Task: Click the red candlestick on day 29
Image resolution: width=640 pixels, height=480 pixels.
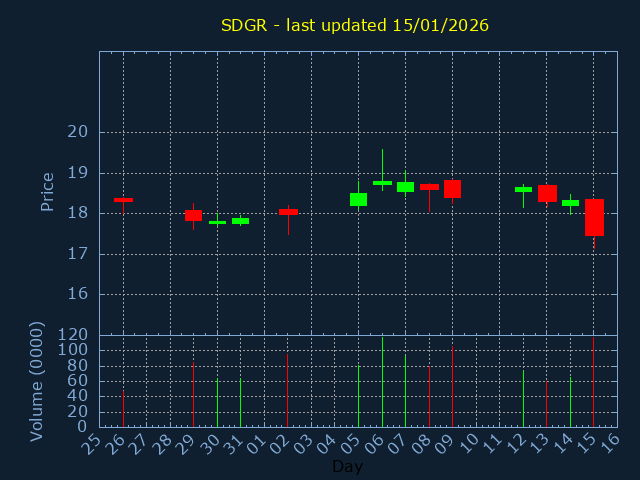Action: pos(193,215)
